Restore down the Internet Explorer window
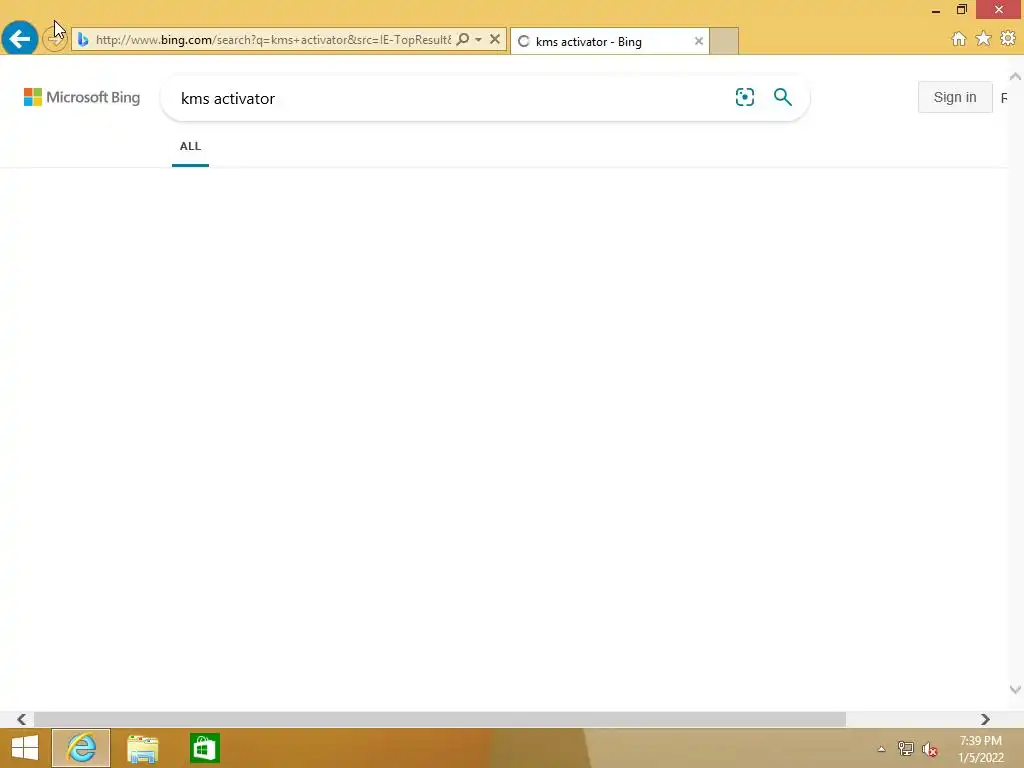The image size is (1024, 768). (962, 9)
